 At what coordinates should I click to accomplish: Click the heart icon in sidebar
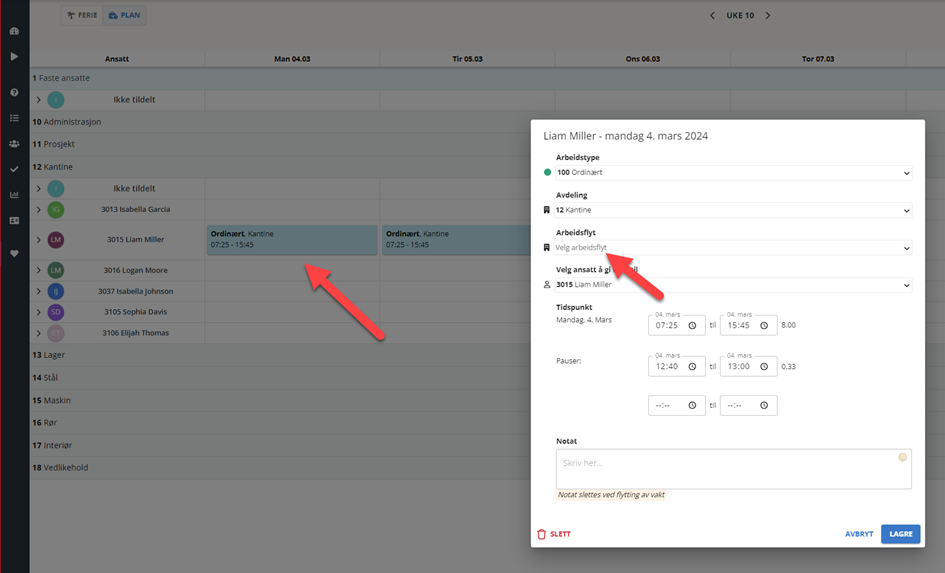[x=14, y=254]
